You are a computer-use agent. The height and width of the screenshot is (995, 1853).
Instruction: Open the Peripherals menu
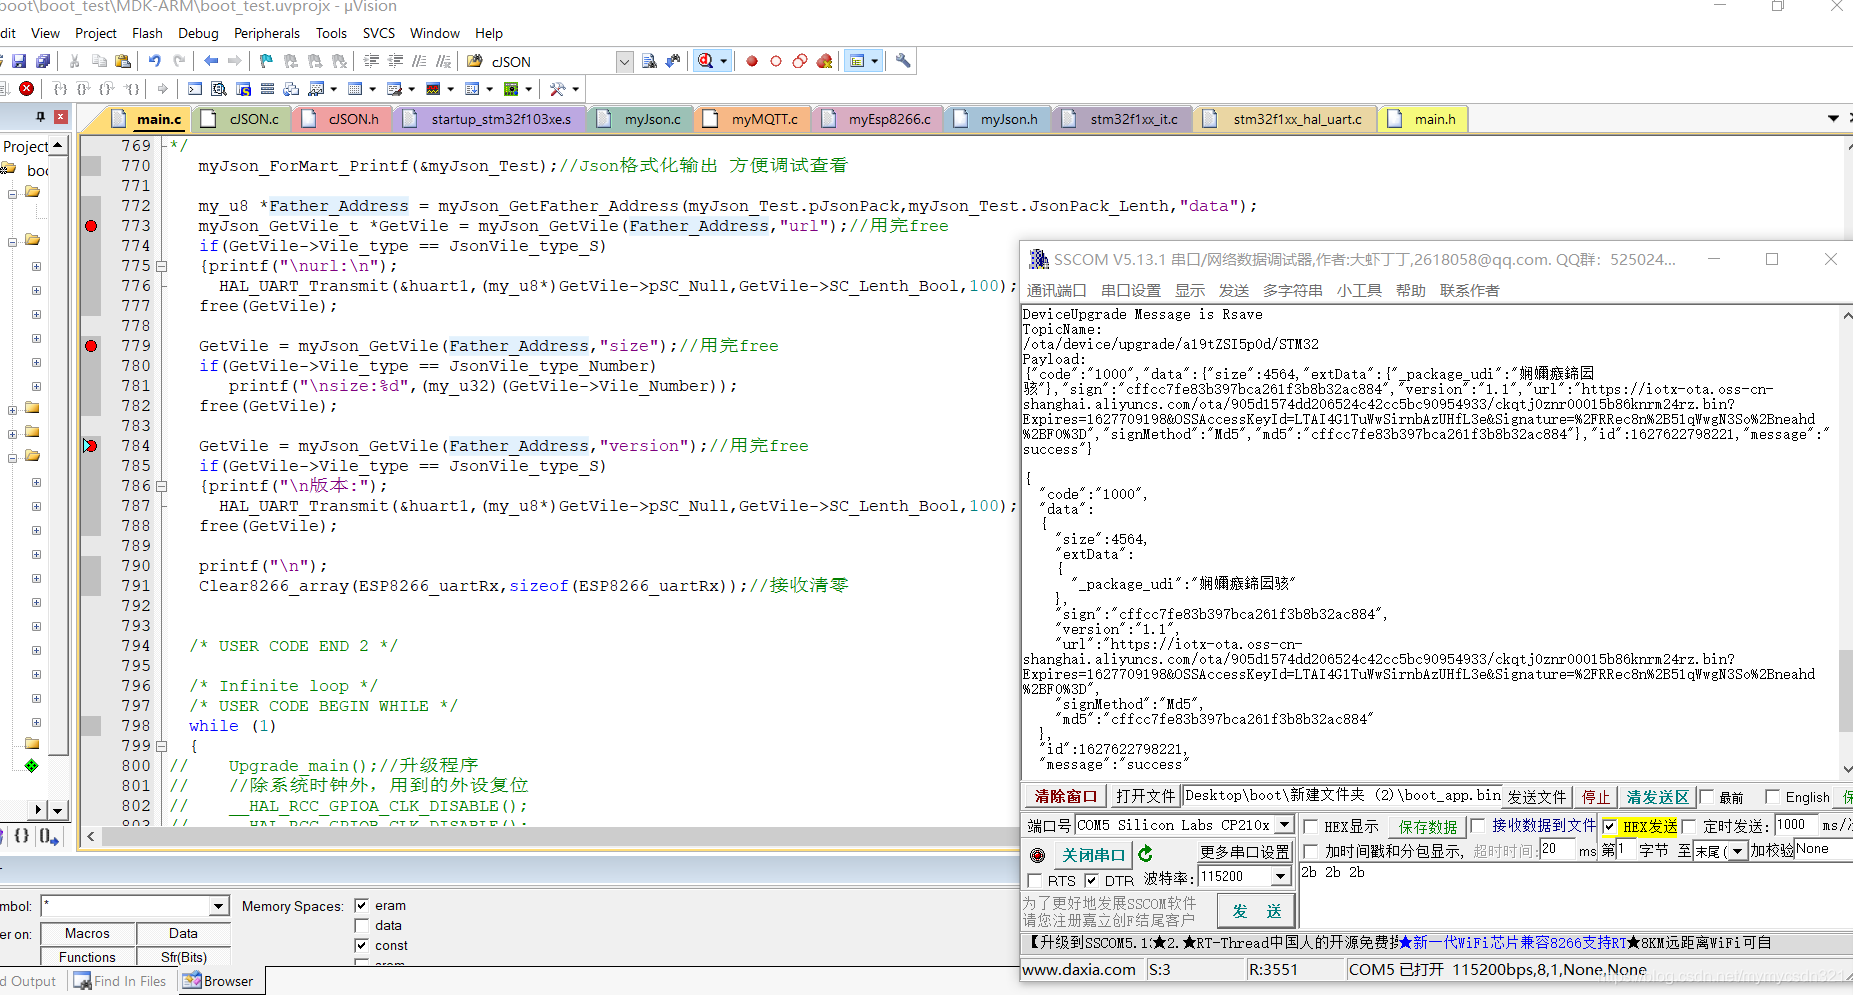(x=267, y=33)
